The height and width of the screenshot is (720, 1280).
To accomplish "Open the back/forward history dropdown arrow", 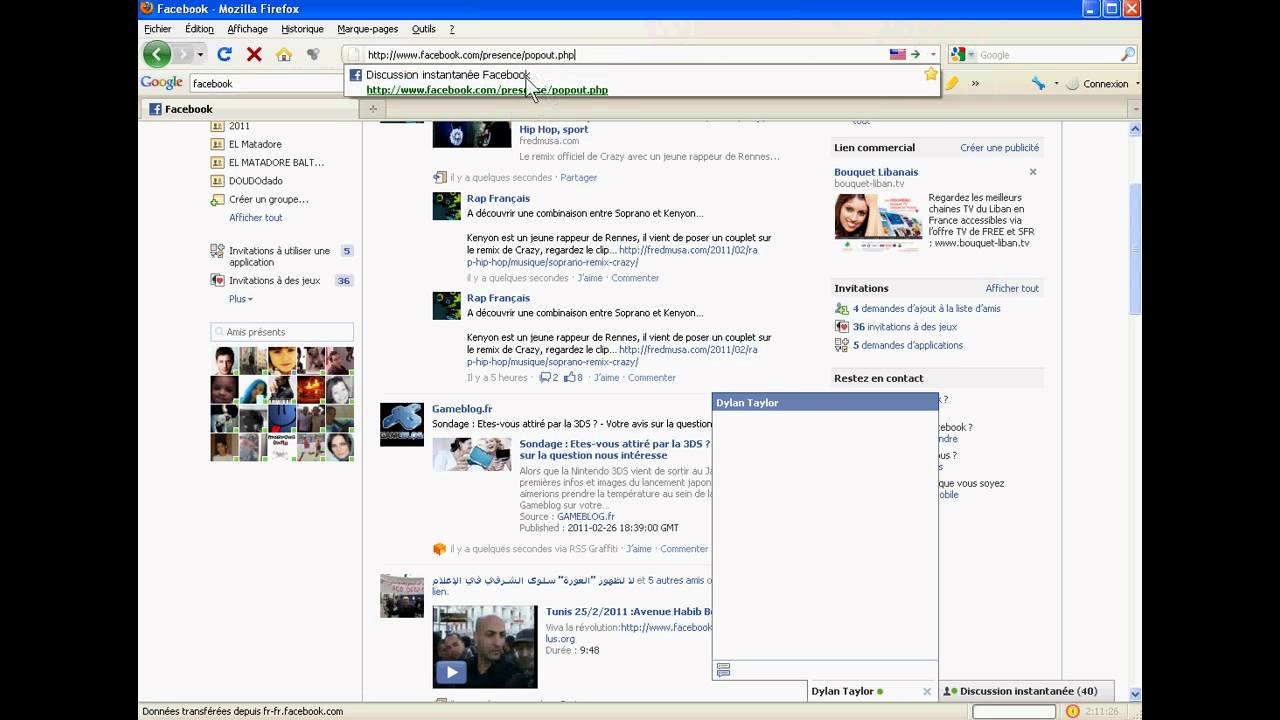I will (x=200, y=55).
